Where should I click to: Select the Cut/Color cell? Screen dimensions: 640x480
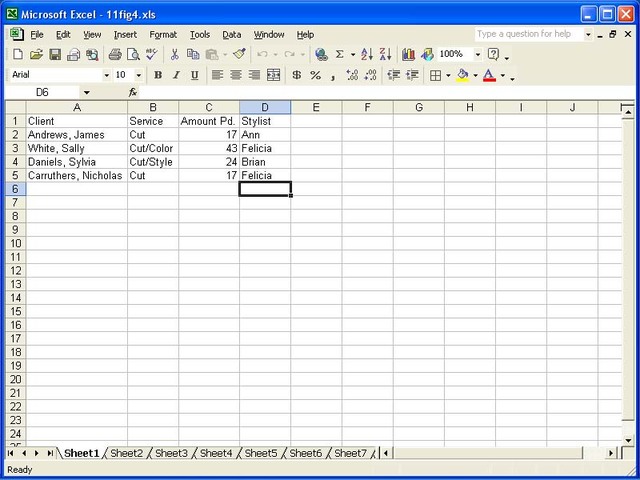[153, 148]
